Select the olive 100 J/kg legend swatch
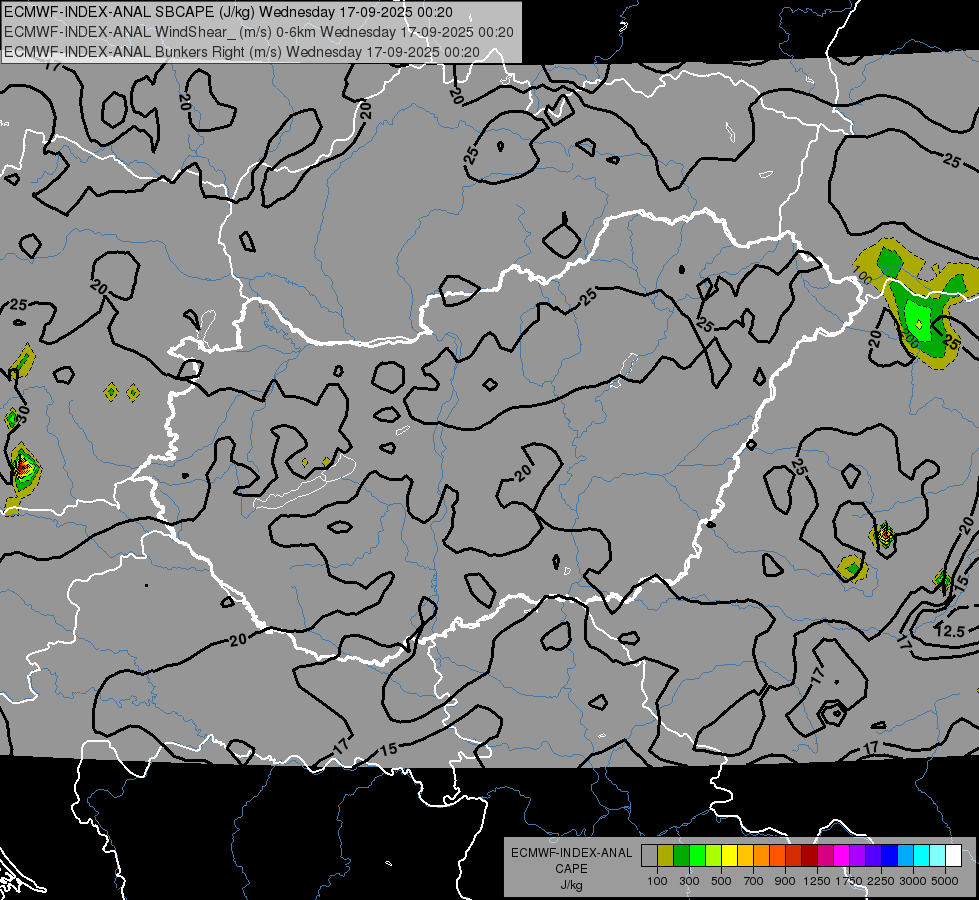 tap(666, 855)
